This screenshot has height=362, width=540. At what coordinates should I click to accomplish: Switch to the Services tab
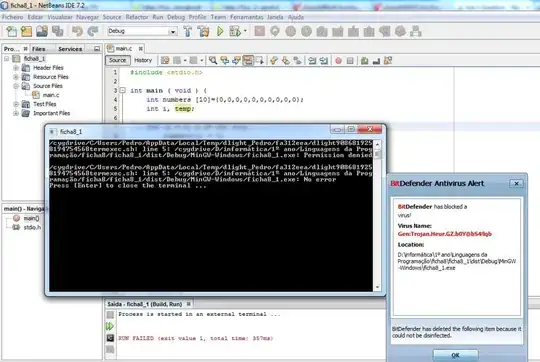pyautogui.click(x=70, y=49)
